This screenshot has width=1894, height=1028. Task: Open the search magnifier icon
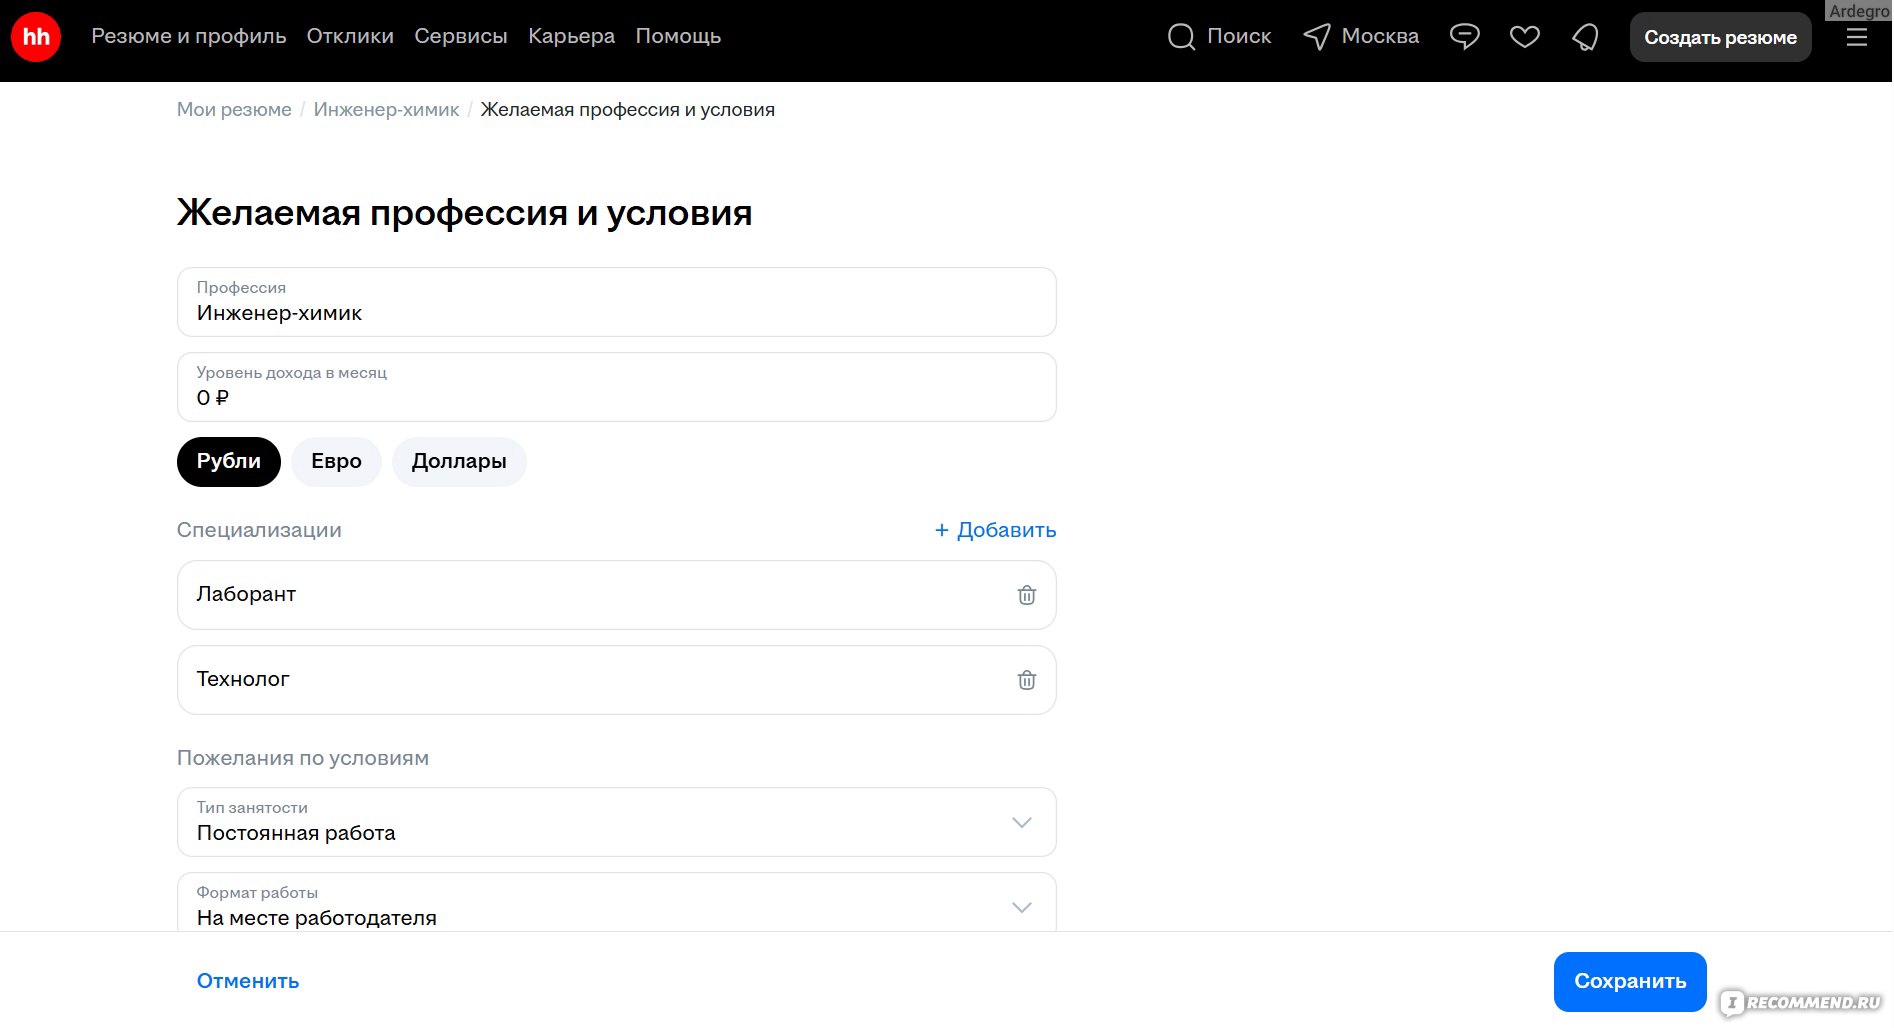pyautogui.click(x=1181, y=37)
